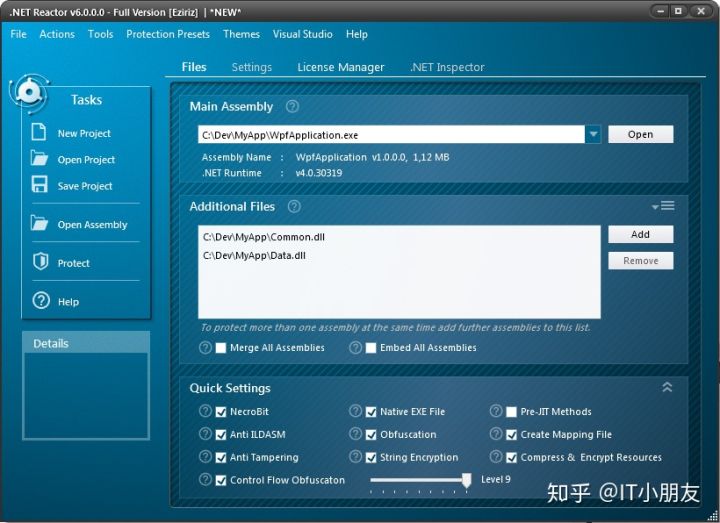This screenshot has width=720, height=523.
Task: Toggle the Merge All Assemblies checkbox
Action: [221, 348]
